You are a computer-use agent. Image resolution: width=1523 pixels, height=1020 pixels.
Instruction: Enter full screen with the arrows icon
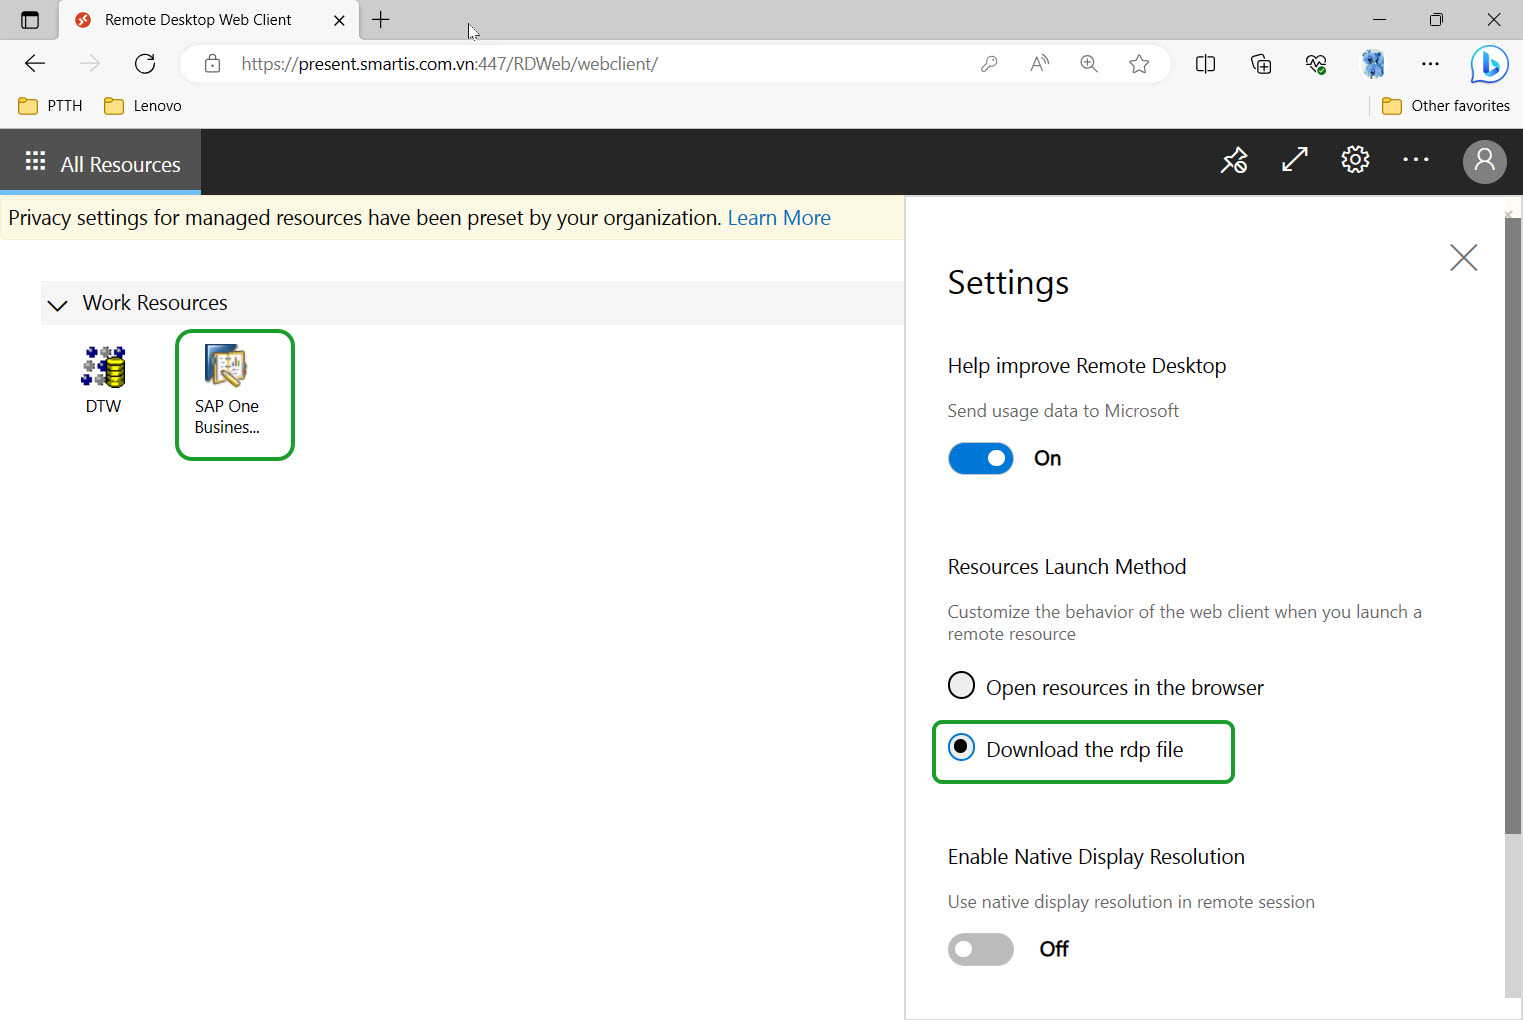[1295, 160]
